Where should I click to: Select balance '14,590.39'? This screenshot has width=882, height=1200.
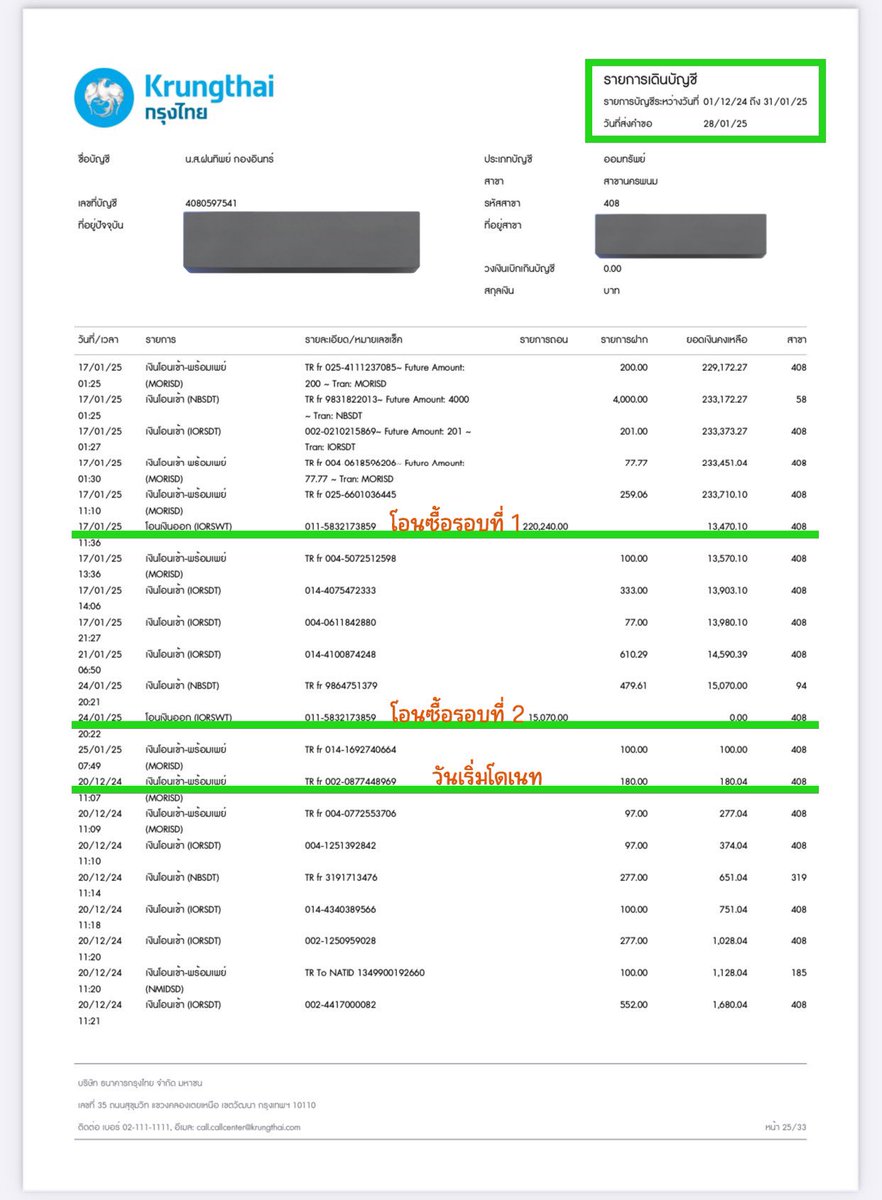[x=727, y=654]
